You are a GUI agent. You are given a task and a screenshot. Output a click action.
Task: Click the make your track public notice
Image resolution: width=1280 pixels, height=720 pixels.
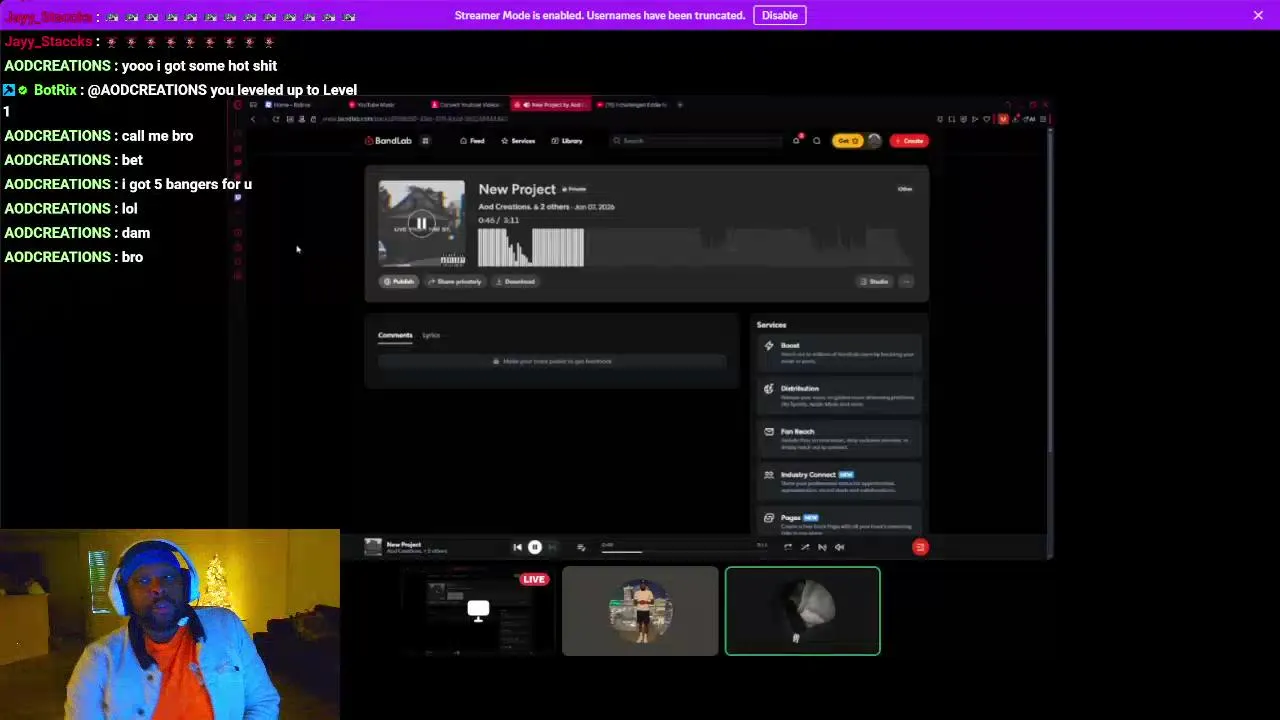(552, 361)
